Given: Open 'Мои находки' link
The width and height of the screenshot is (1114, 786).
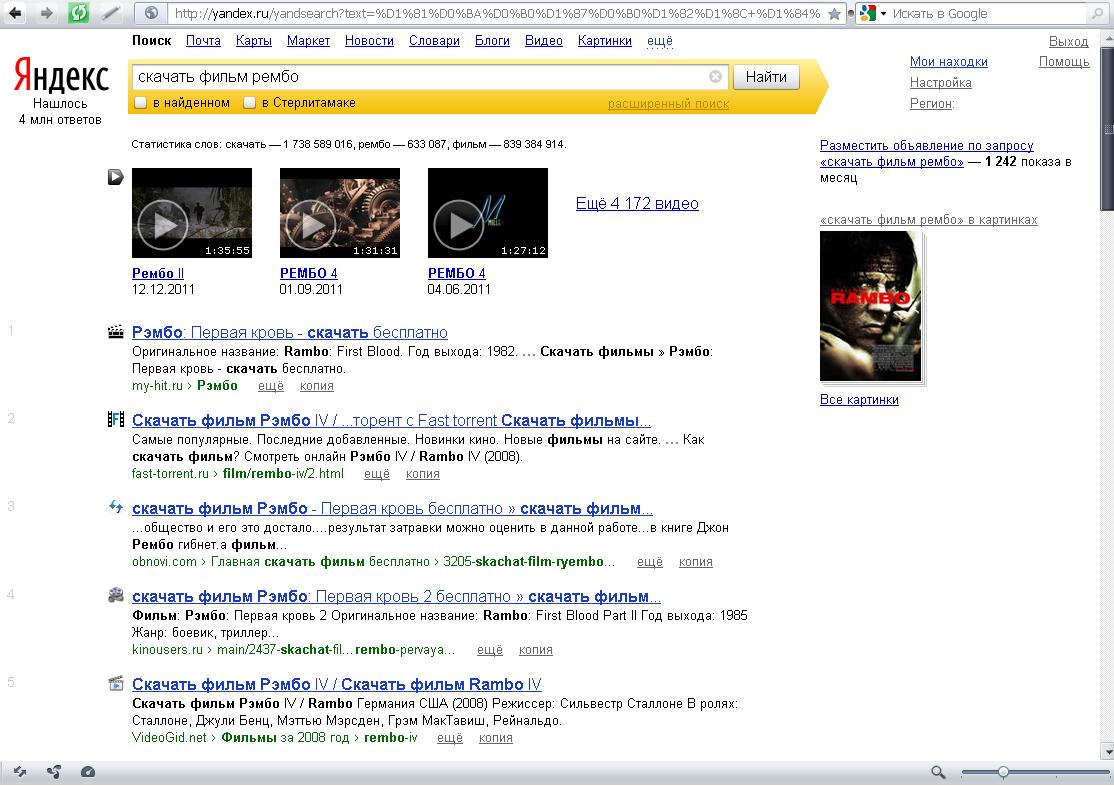Looking at the screenshot, I should pyautogui.click(x=948, y=62).
